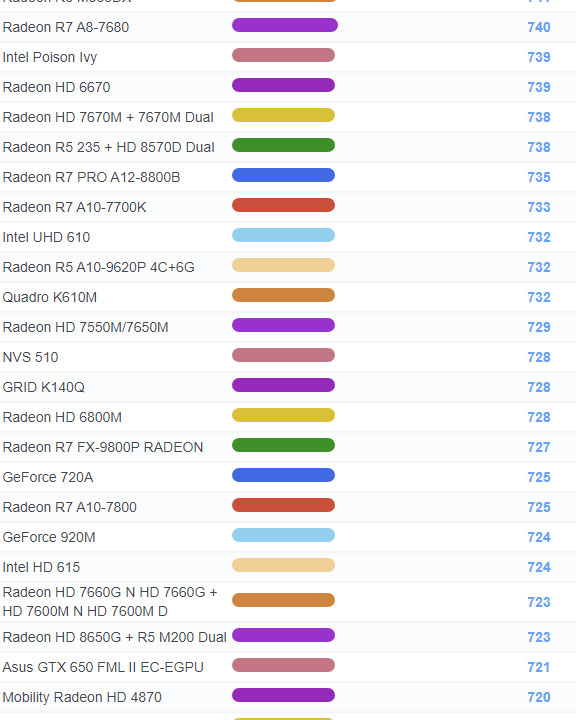Click score 725 for GeForce 720A

point(539,477)
